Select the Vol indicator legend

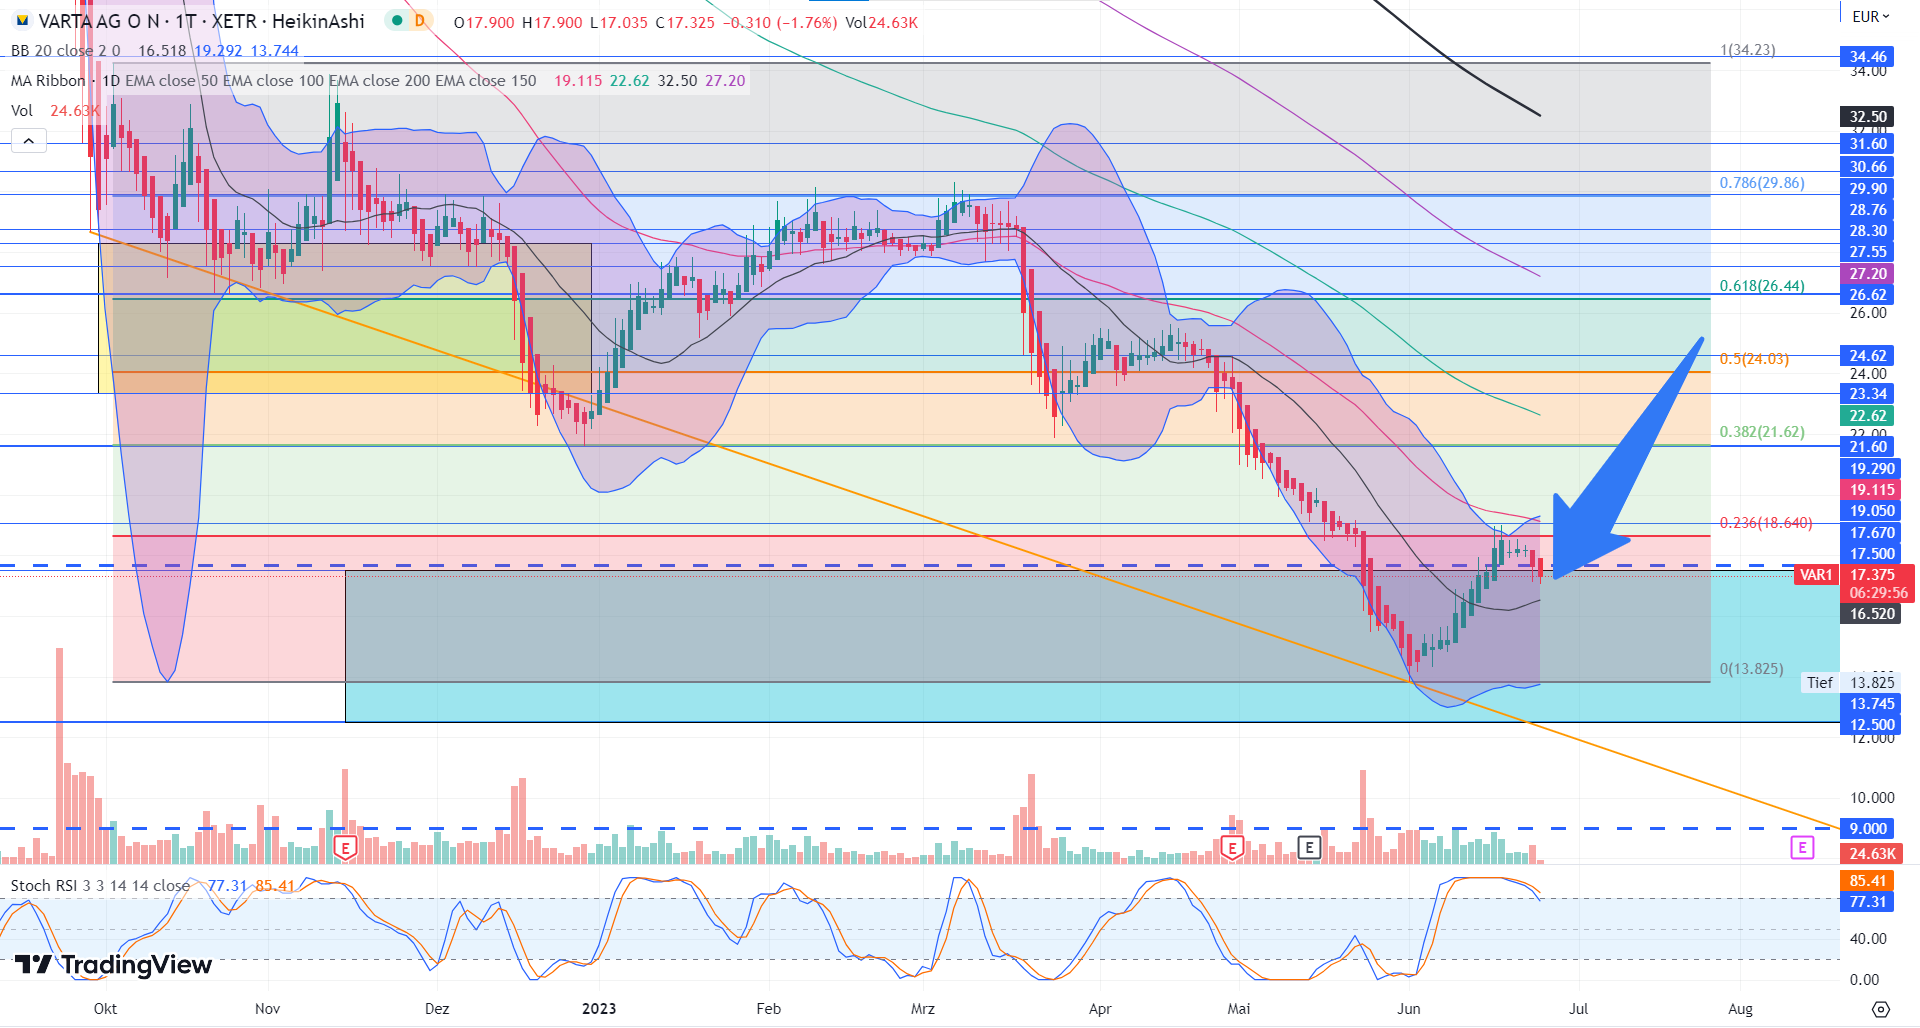pos(22,111)
